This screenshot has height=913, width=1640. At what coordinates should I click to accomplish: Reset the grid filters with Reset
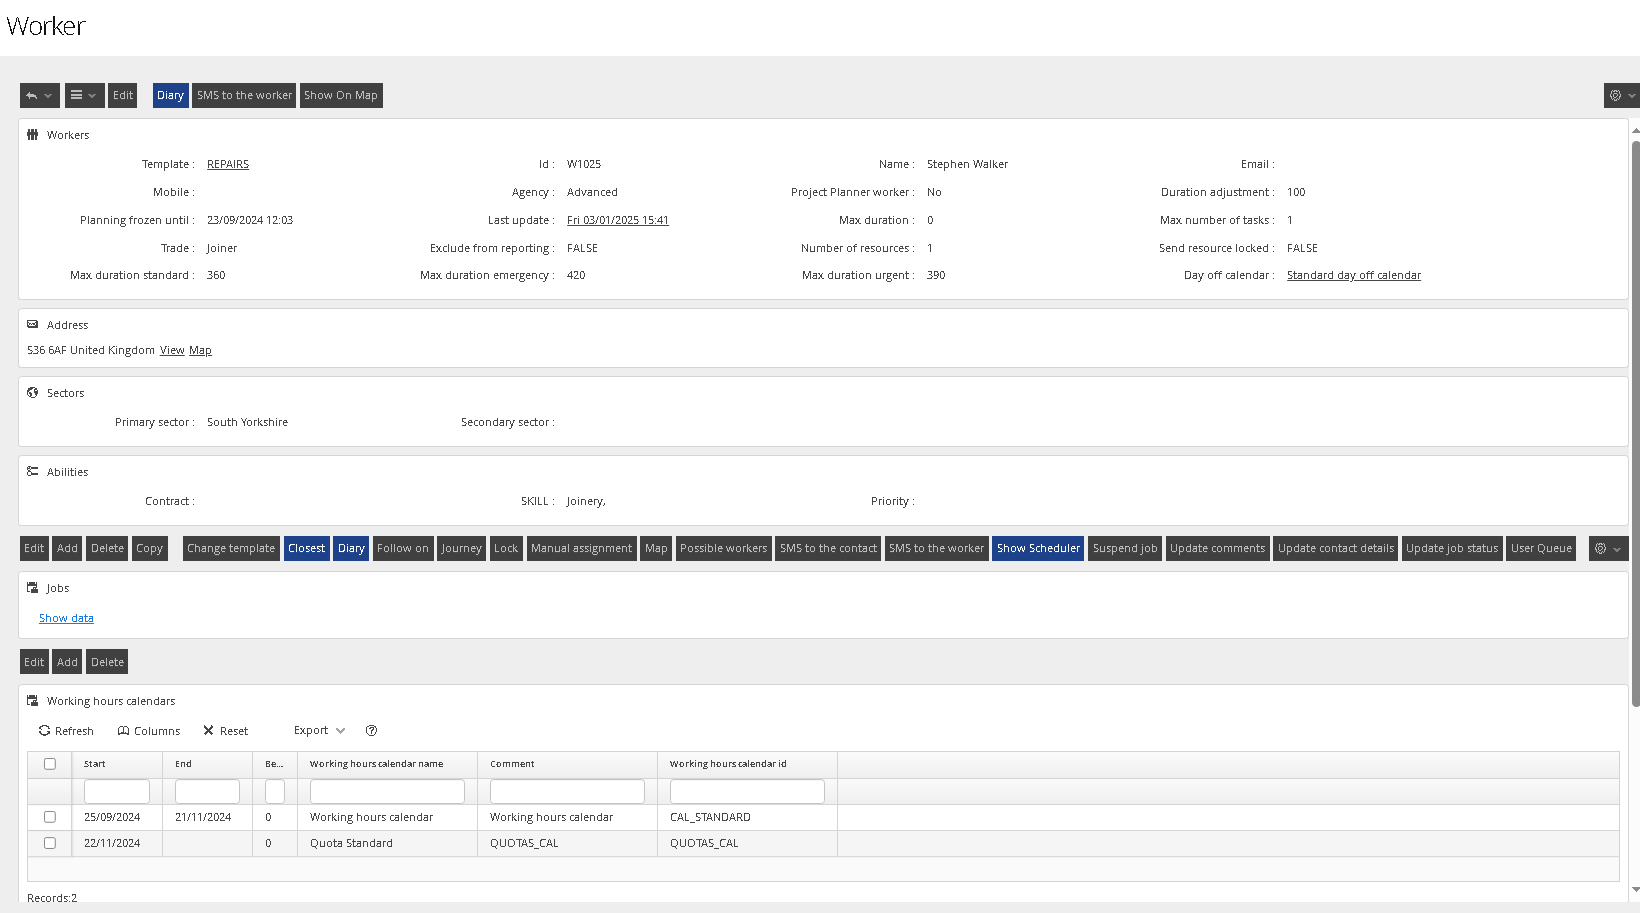pos(225,731)
